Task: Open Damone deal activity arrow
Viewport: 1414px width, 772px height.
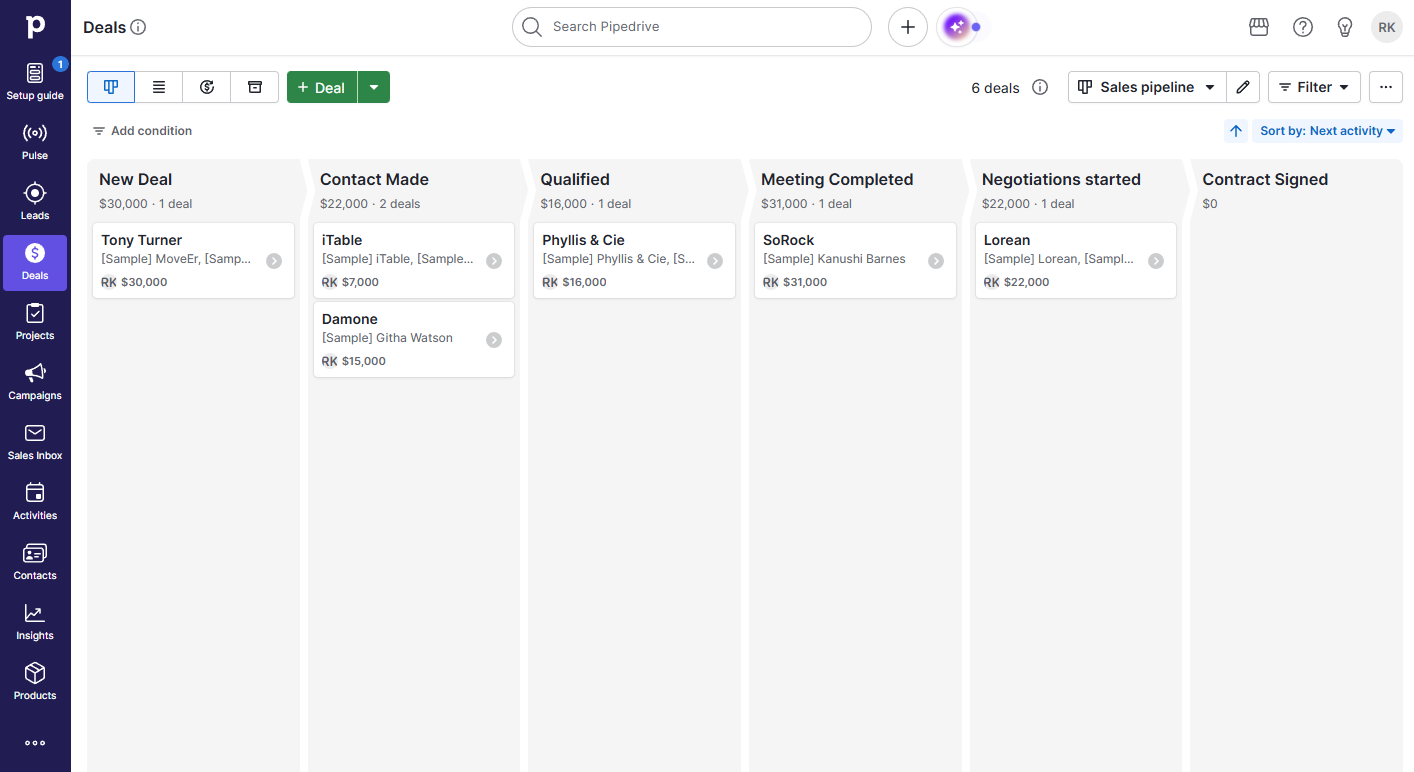Action: coord(494,340)
